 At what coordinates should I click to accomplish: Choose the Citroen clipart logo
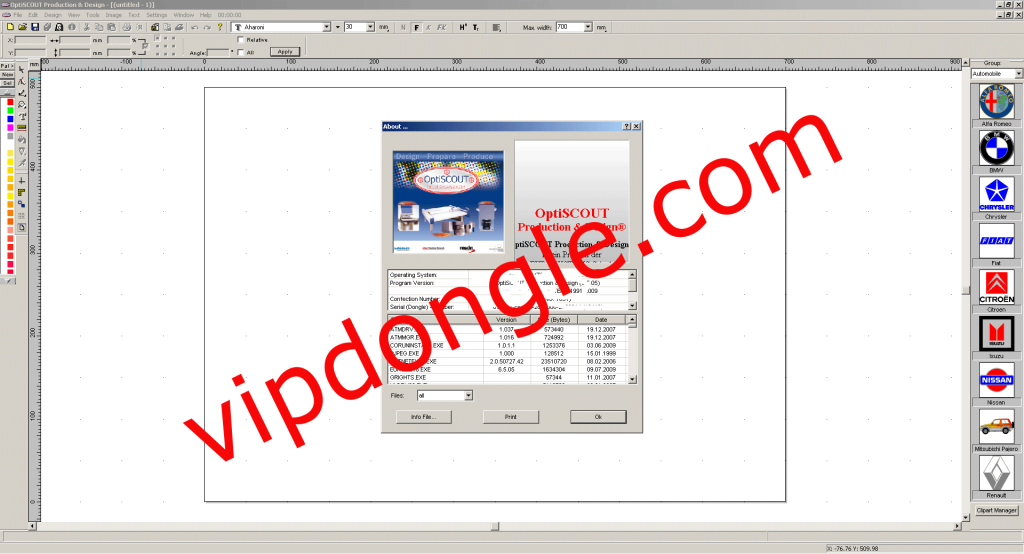(x=996, y=287)
